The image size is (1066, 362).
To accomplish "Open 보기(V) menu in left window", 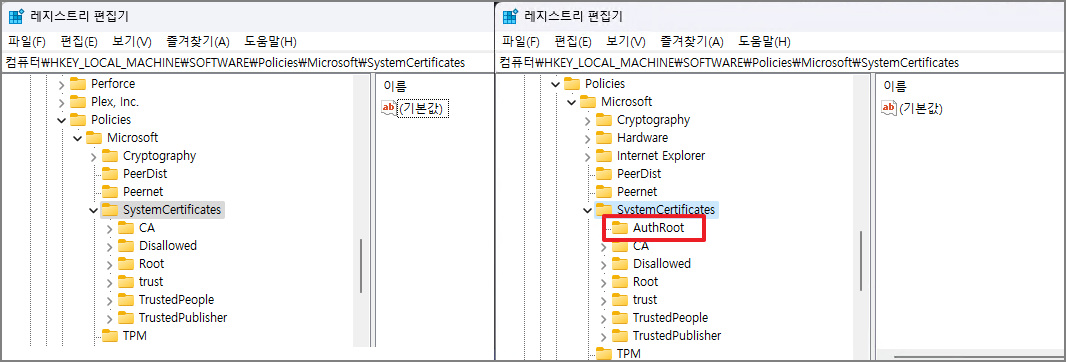I will point(132,42).
